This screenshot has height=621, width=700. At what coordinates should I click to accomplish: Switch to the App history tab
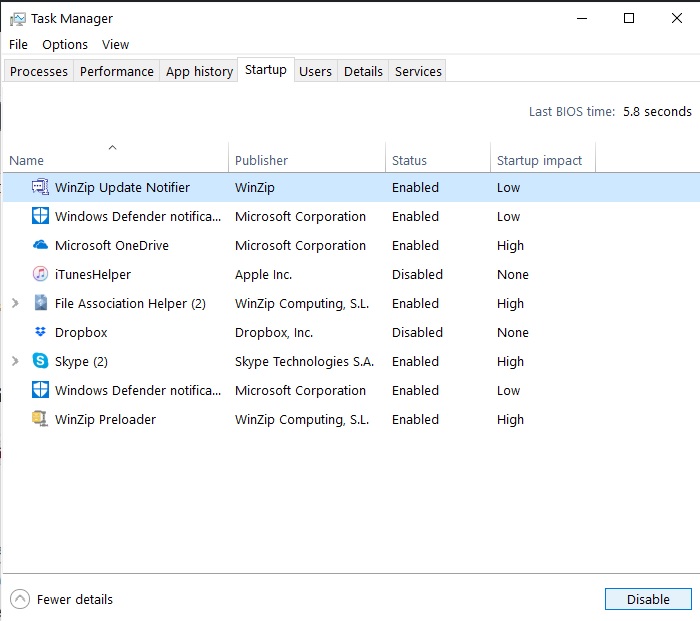[x=199, y=71]
